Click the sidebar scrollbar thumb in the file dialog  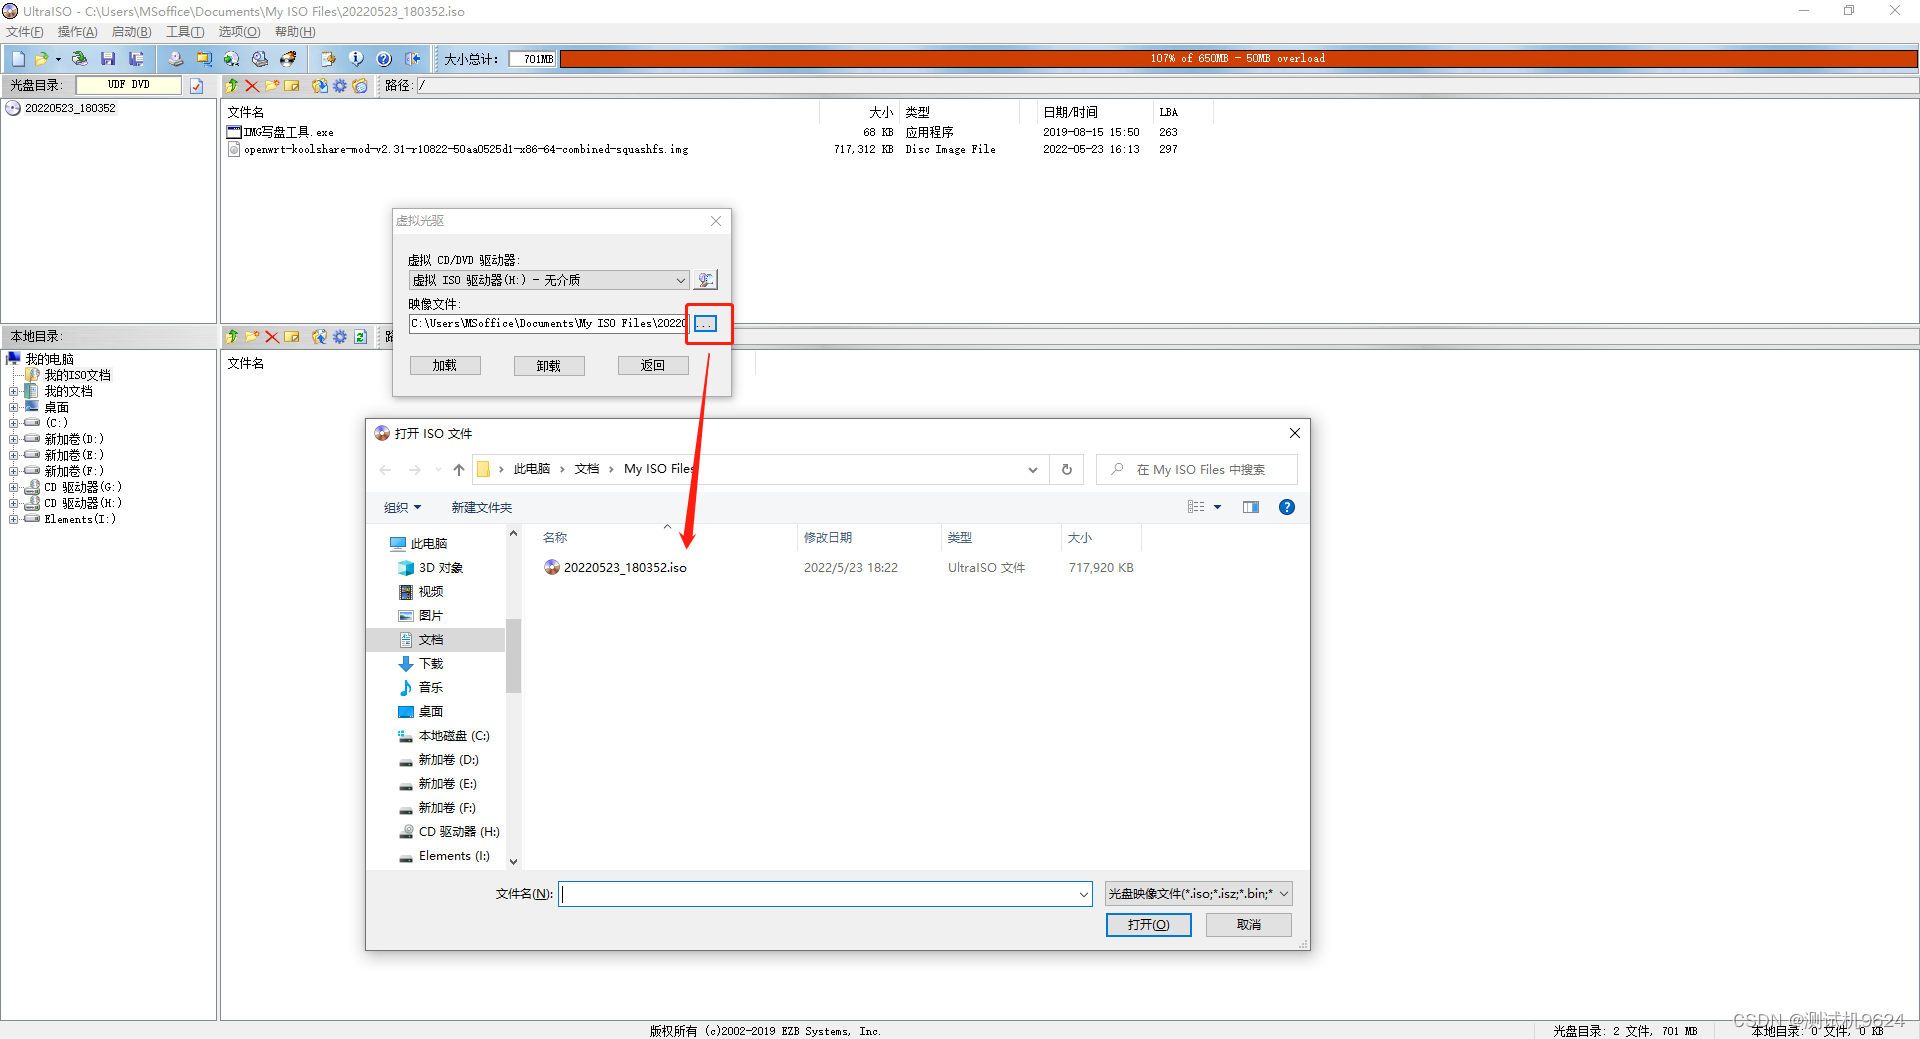(514, 656)
